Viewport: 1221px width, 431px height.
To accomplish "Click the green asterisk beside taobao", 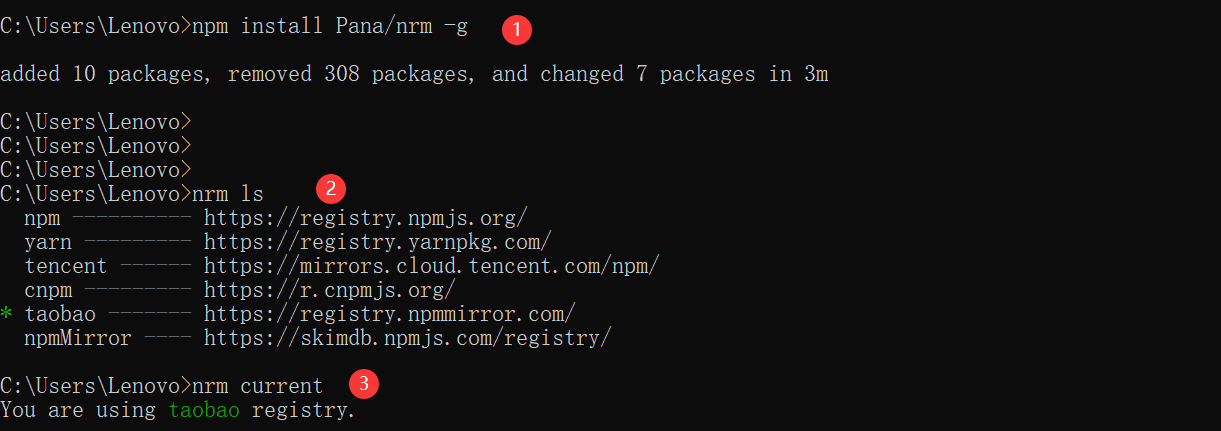I will (6, 315).
